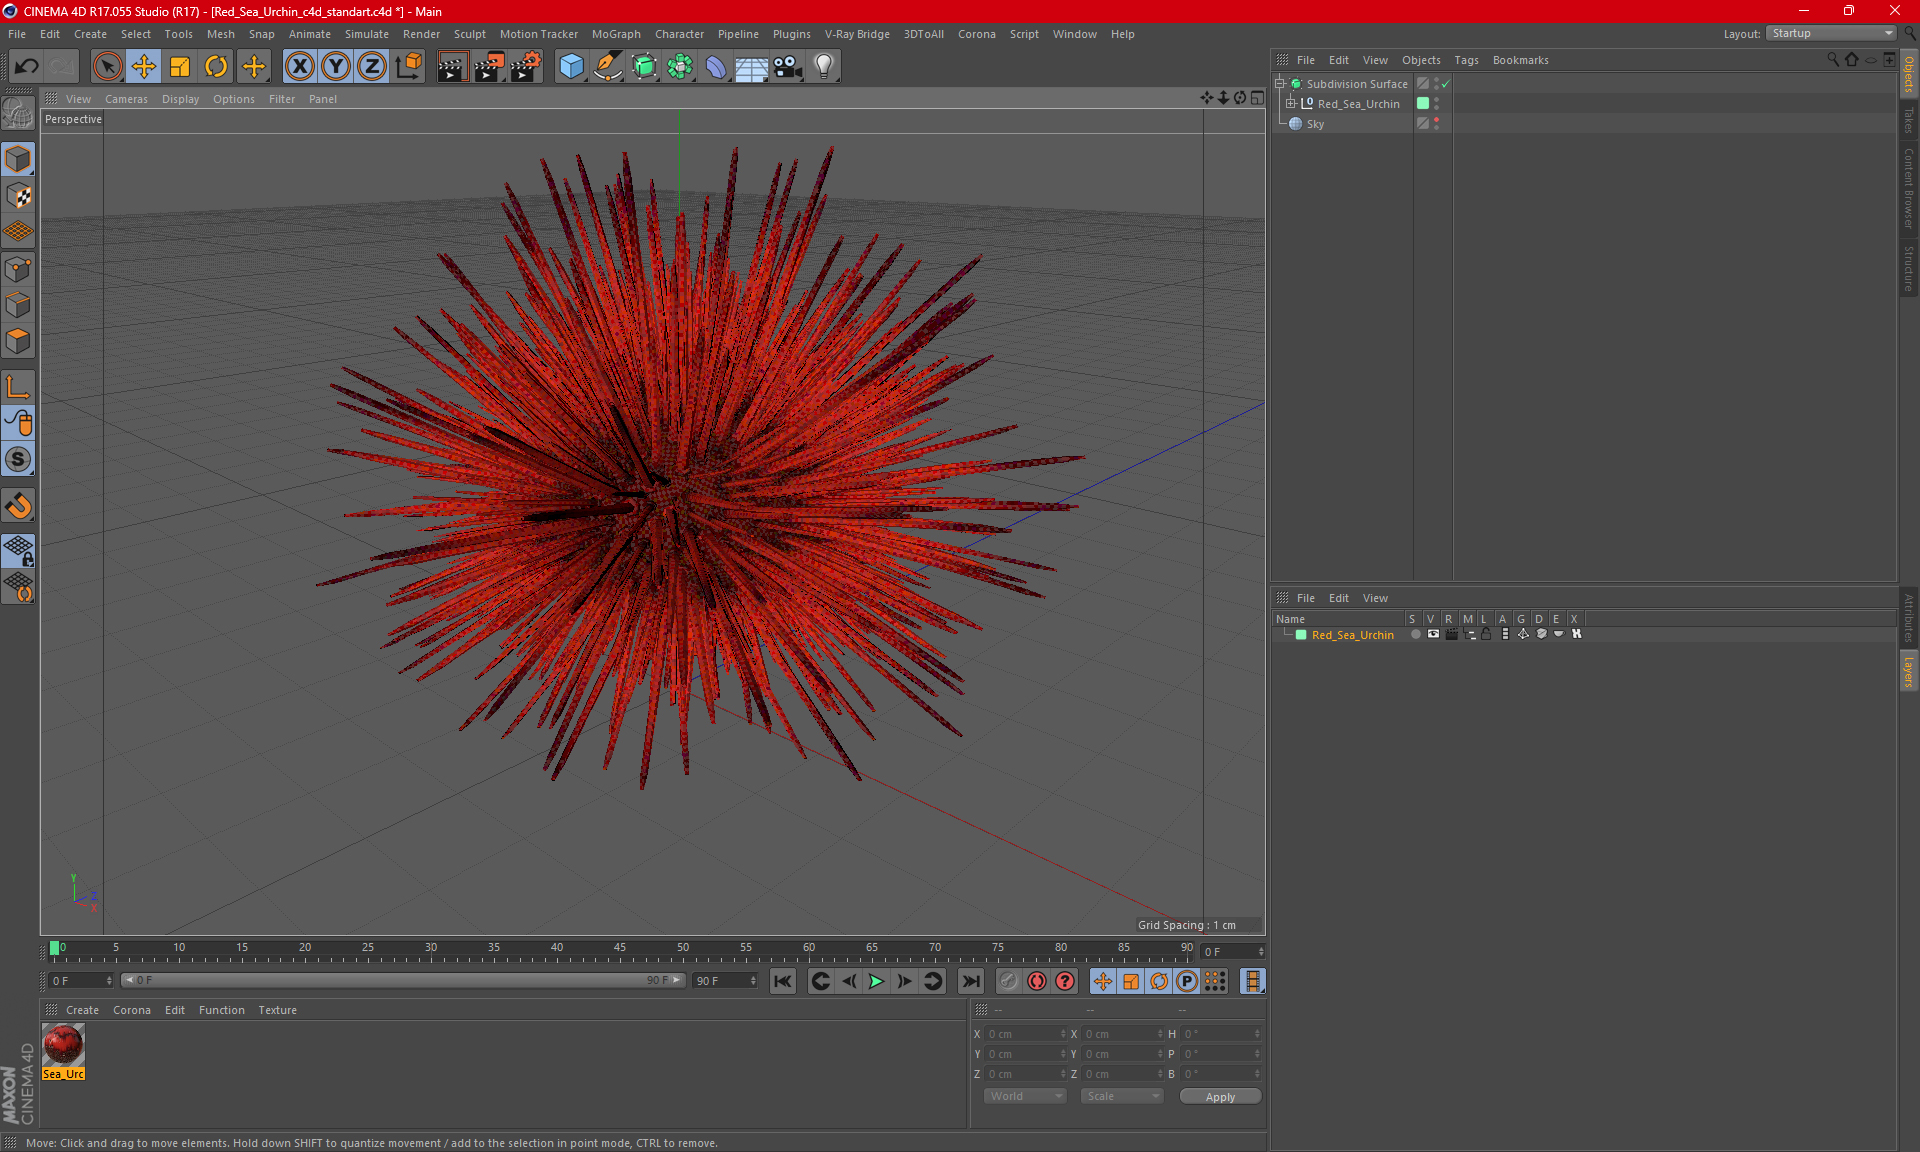1920x1152 pixels.
Task: Open the deformer bend icon
Action: (716, 67)
